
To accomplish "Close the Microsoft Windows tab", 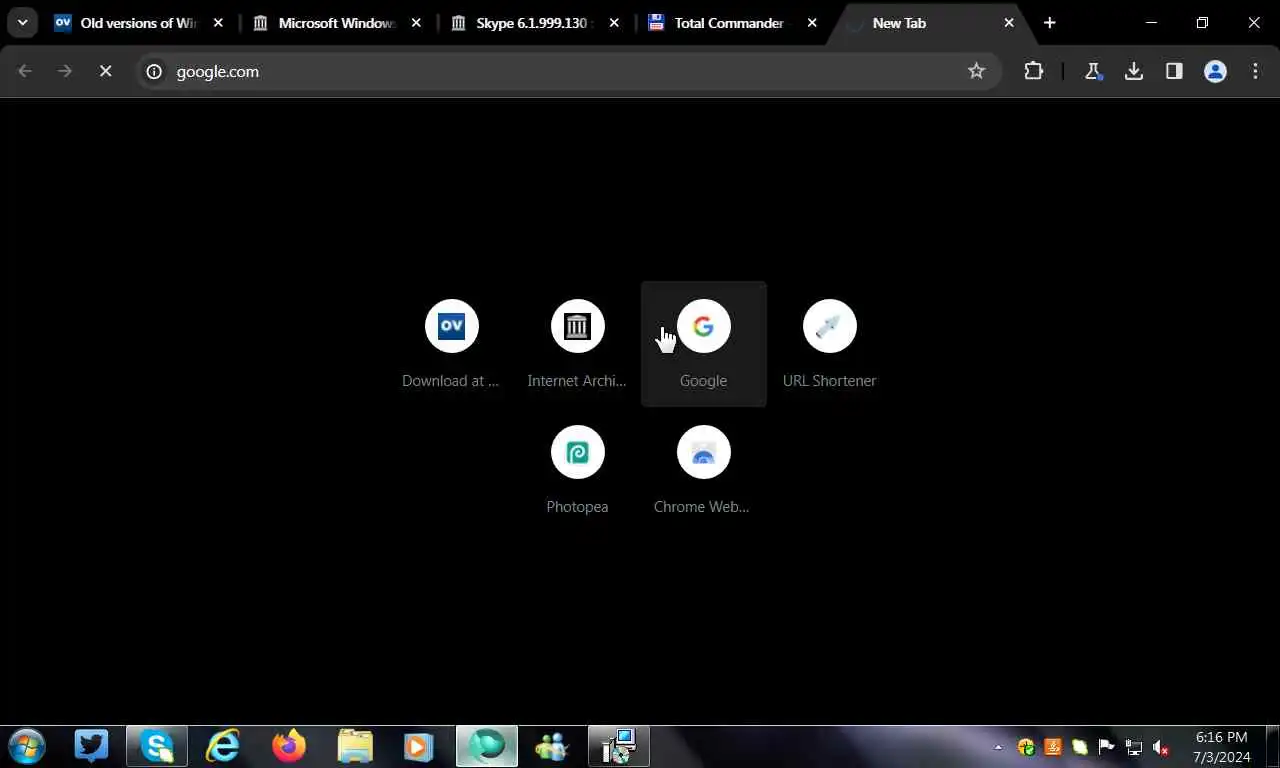I will click(x=416, y=23).
